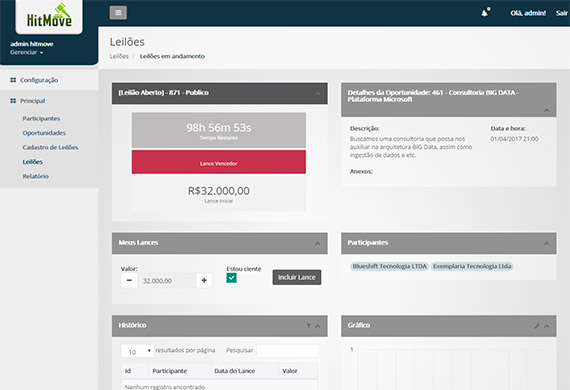The width and height of the screenshot is (570, 390).
Task: Click the grid icon beside Principal
Action: pyautogui.click(x=13, y=101)
